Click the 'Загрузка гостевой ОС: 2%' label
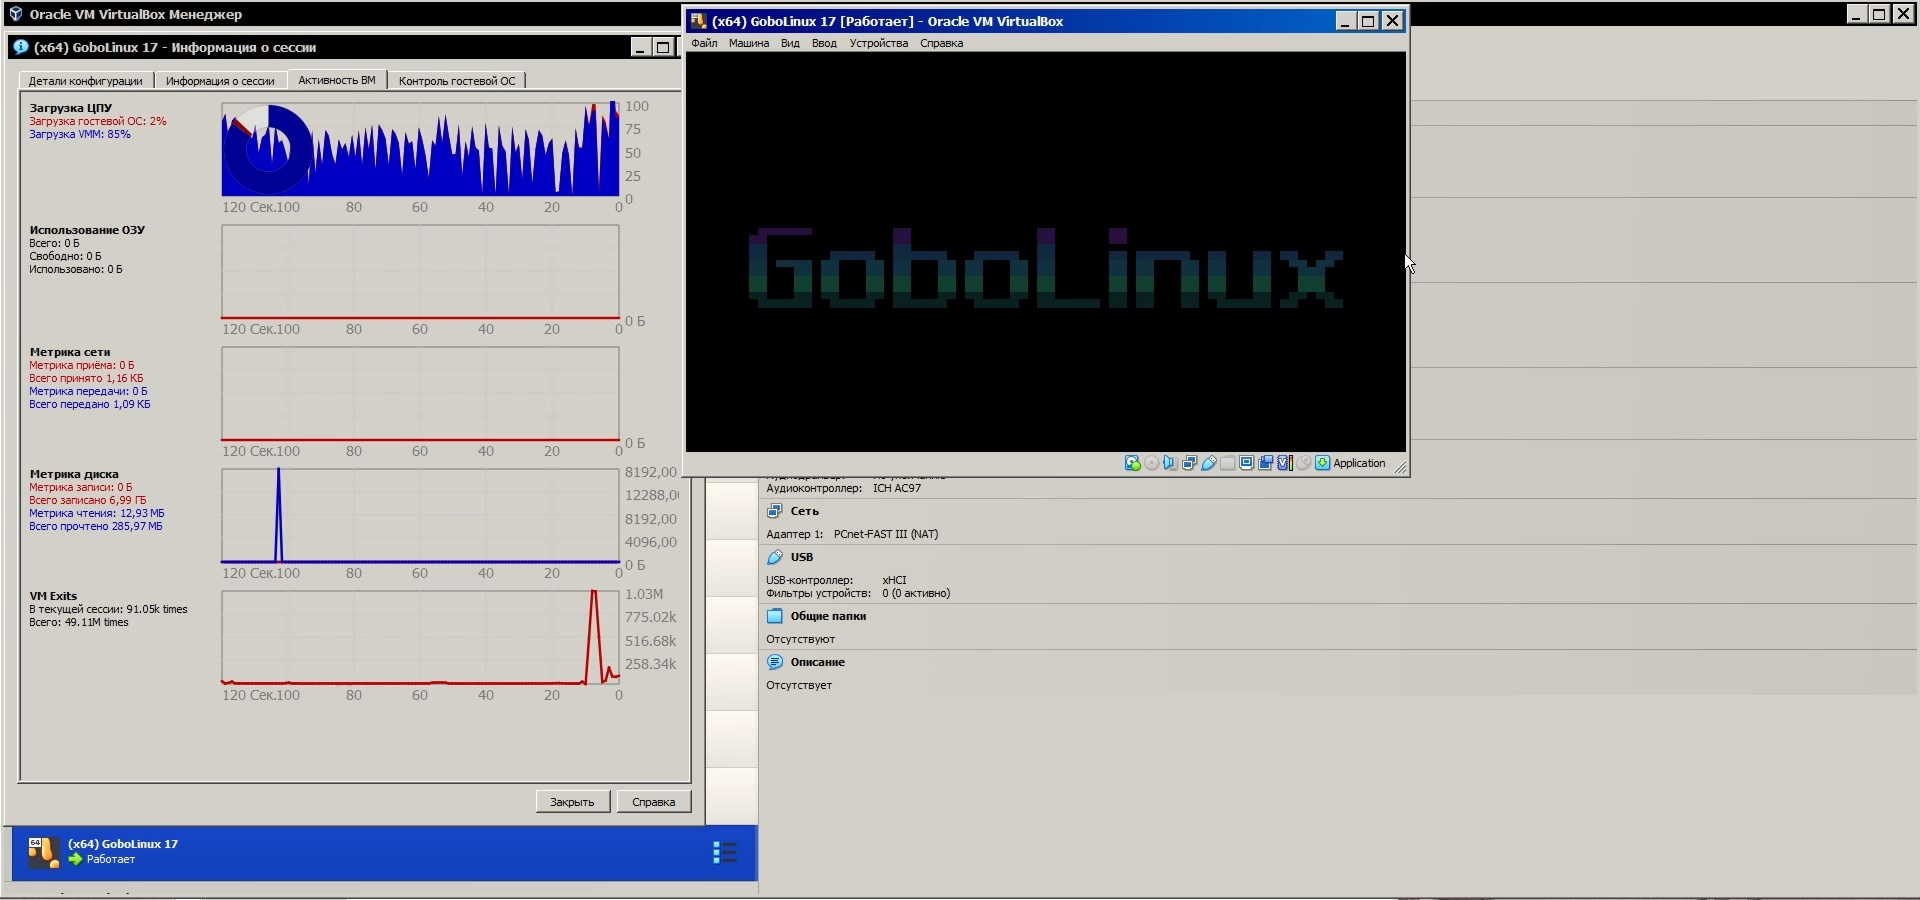The height and width of the screenshot is (900, 1920). coord(98,121)
